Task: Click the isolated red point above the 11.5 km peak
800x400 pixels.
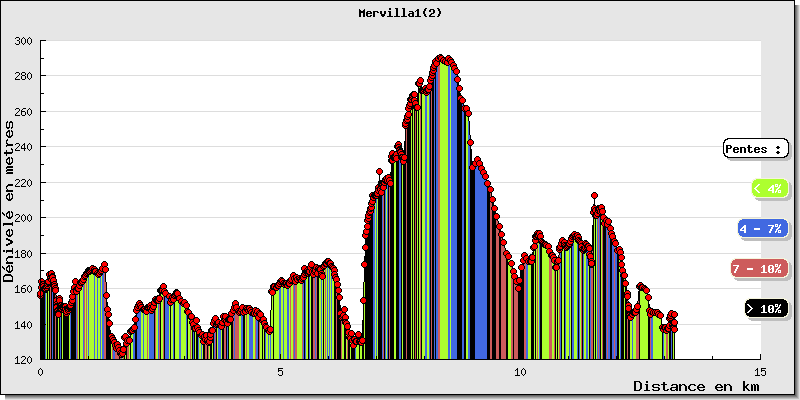Action: click(x=594, y=196)
